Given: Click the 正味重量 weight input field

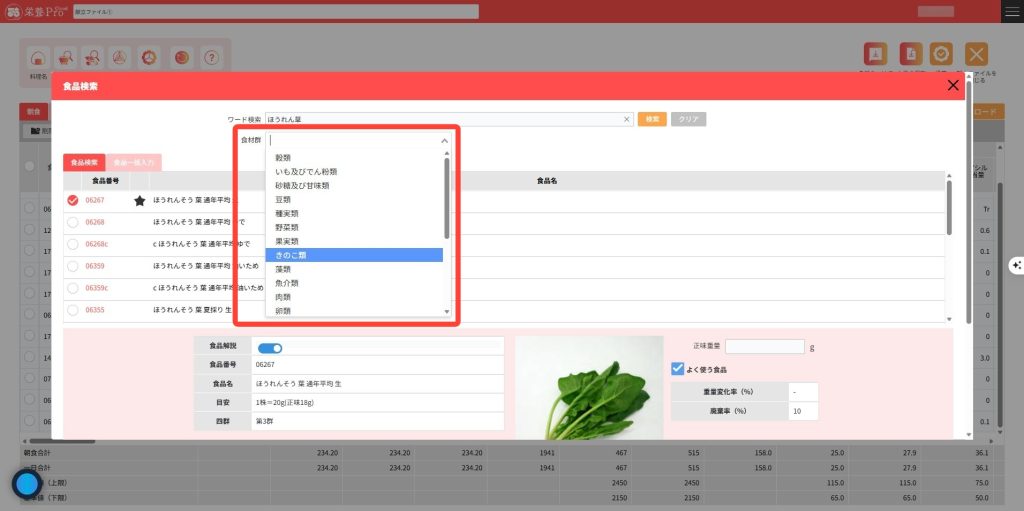Looking at the screenshot, I should pos(764,347).
